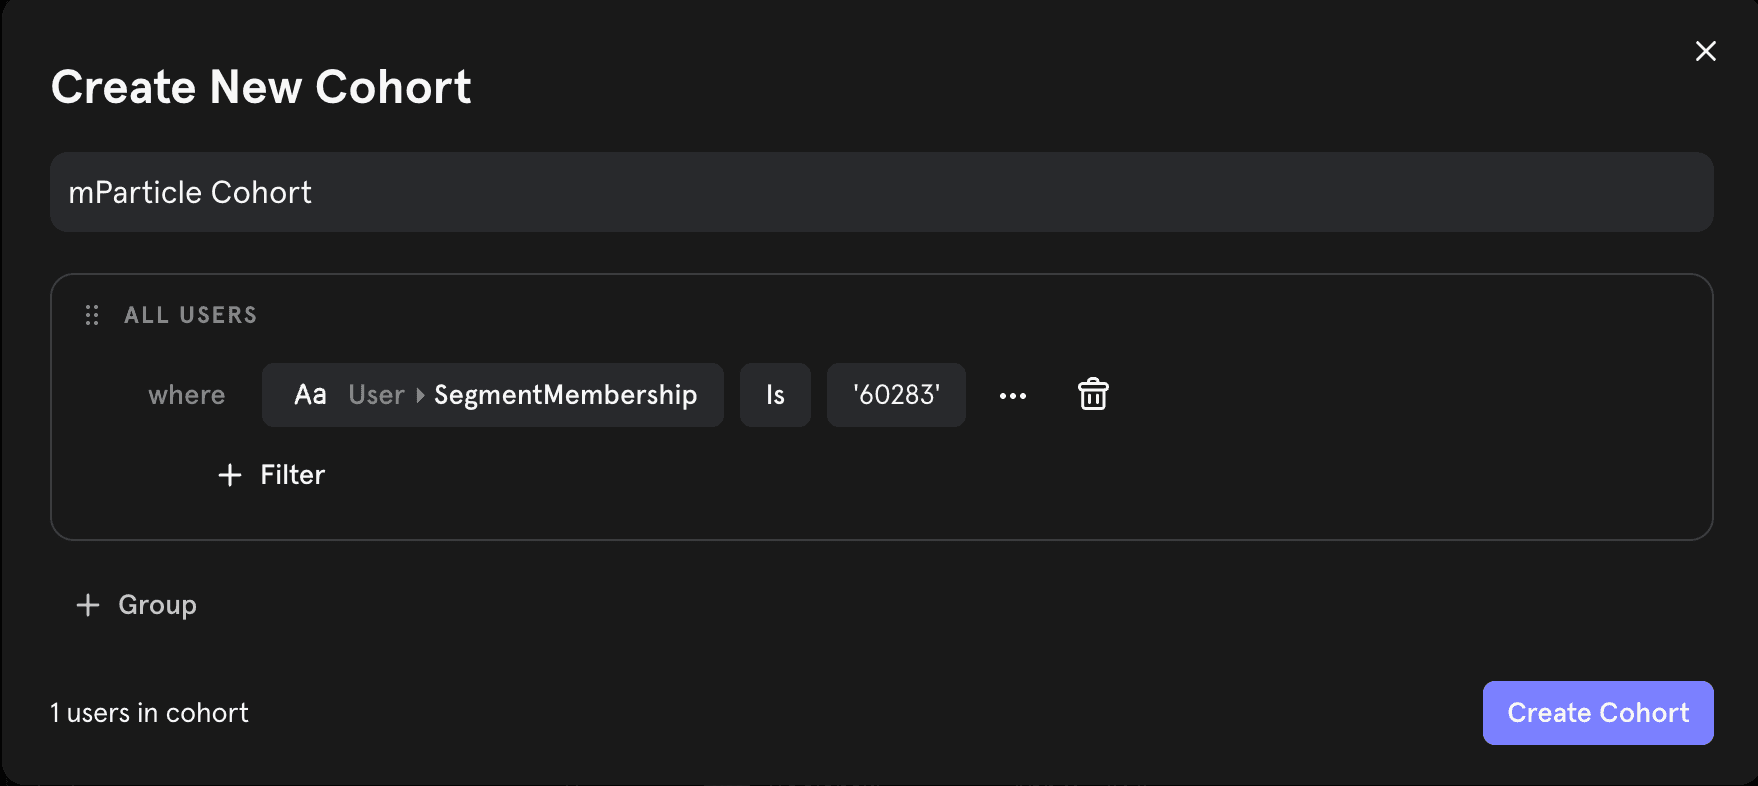
Task: Click the Create New Cohort title
Action: (x=261, y=86)
